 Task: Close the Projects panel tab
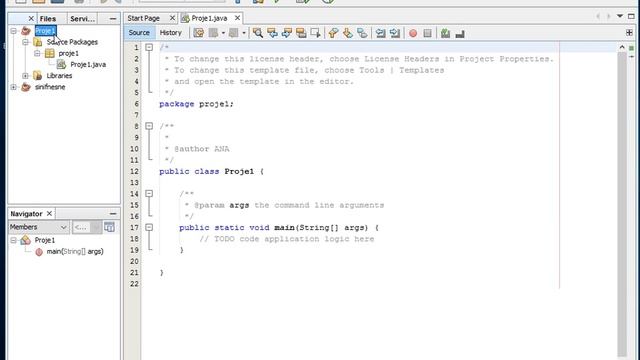tap(31, 18)
